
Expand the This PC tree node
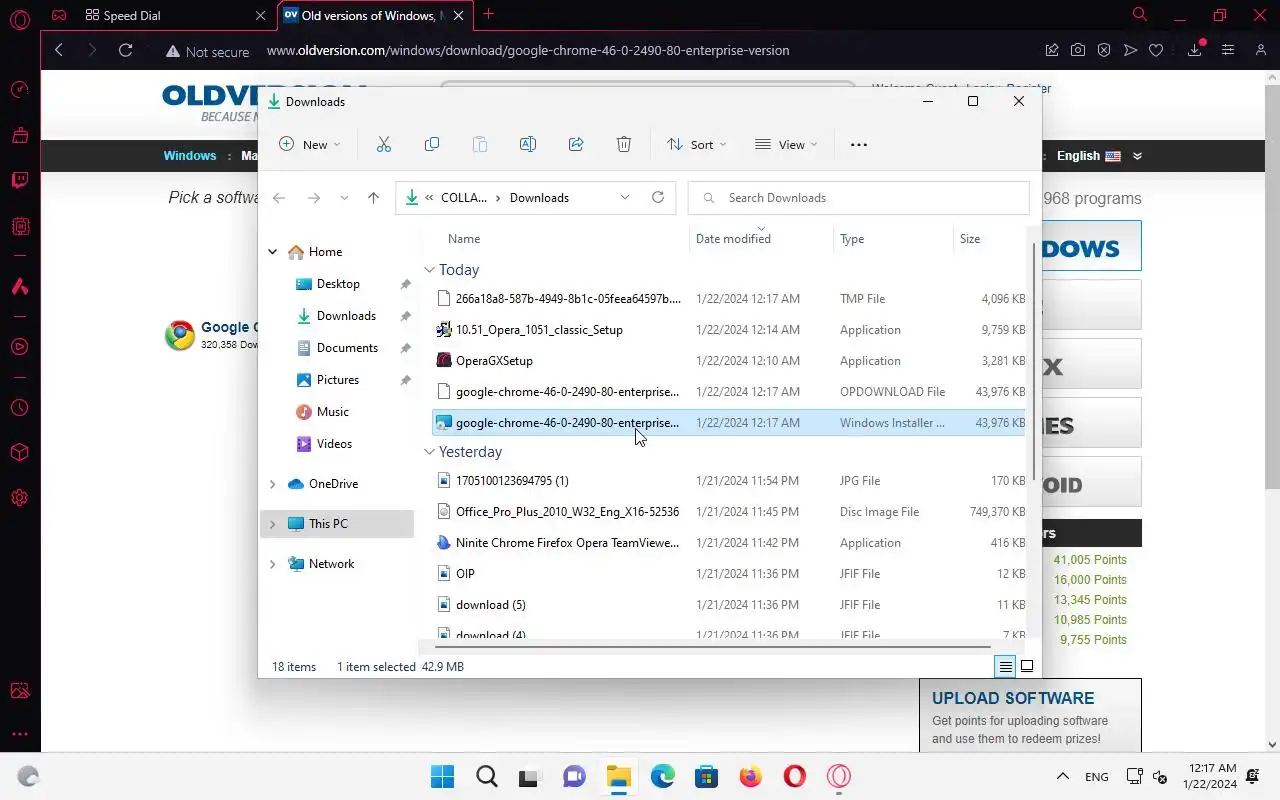[272, 524]
